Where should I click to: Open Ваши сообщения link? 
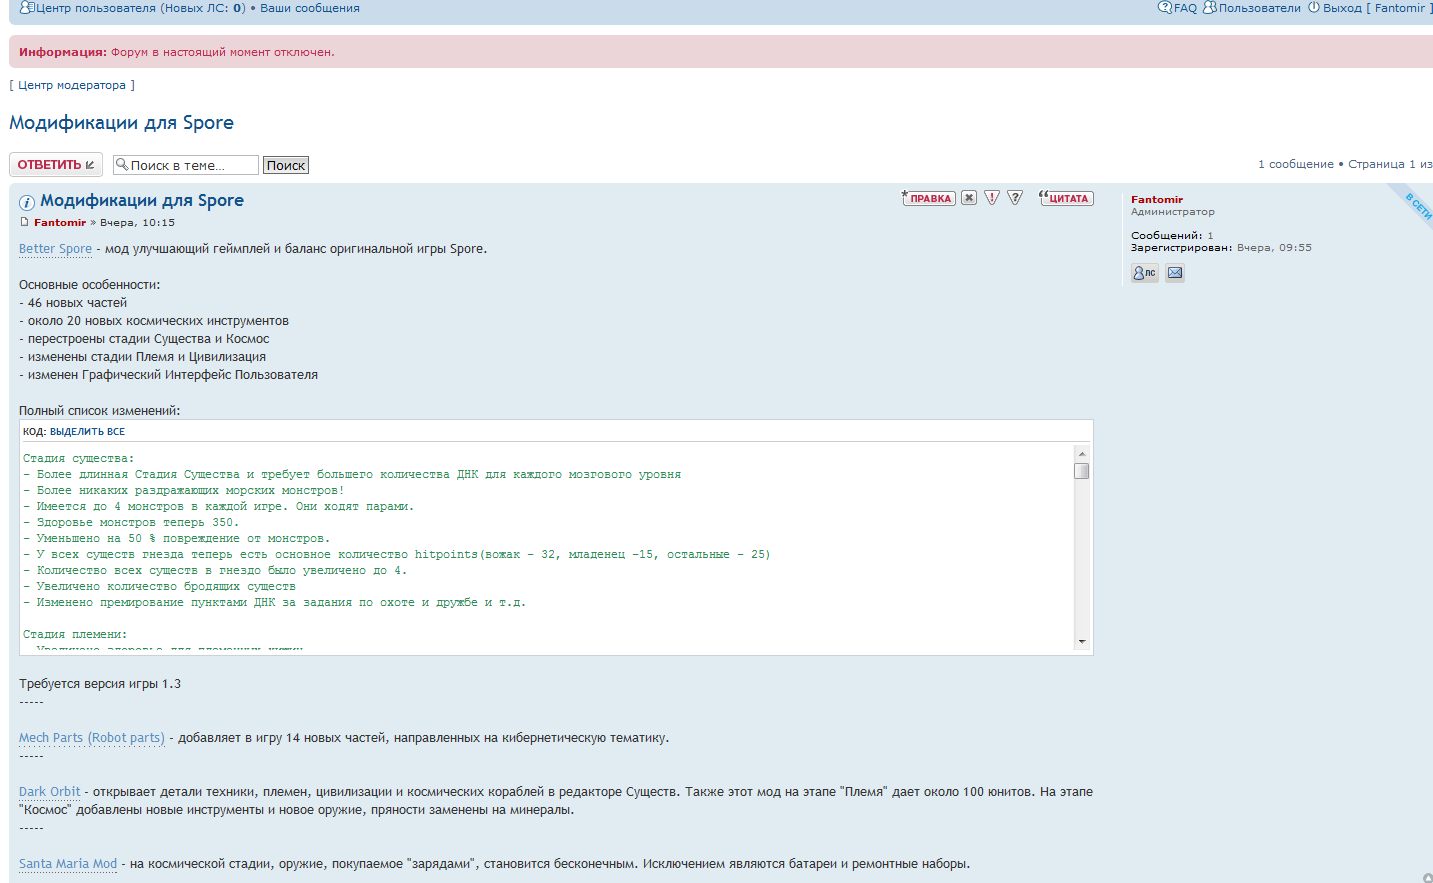pos(310,8)
